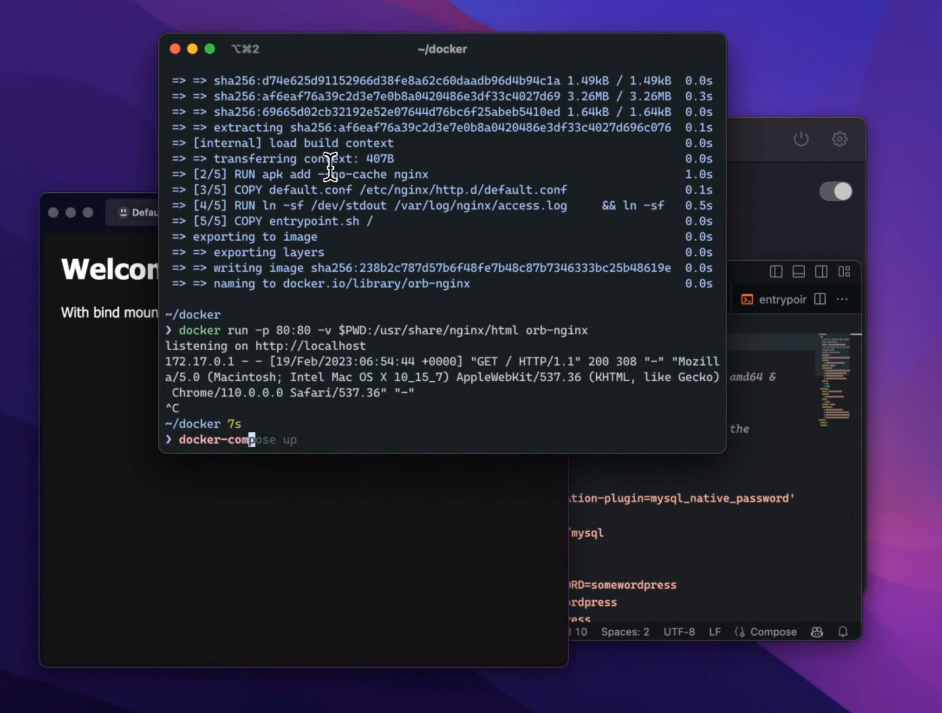Click the split editor icon

[820, 299]
